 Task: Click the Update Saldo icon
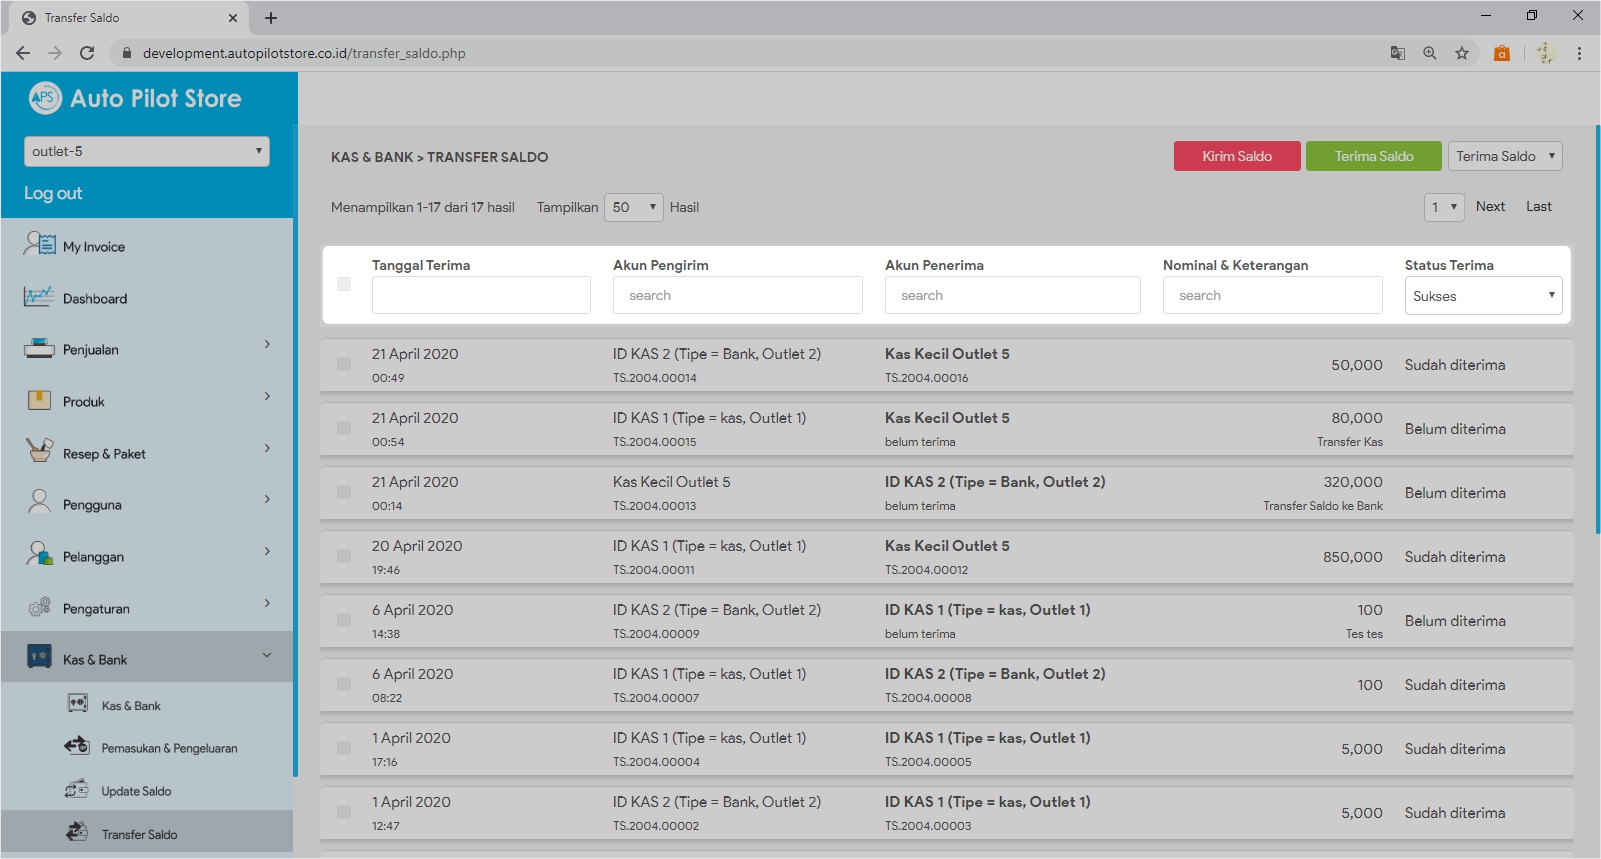(x=77, y=789)
